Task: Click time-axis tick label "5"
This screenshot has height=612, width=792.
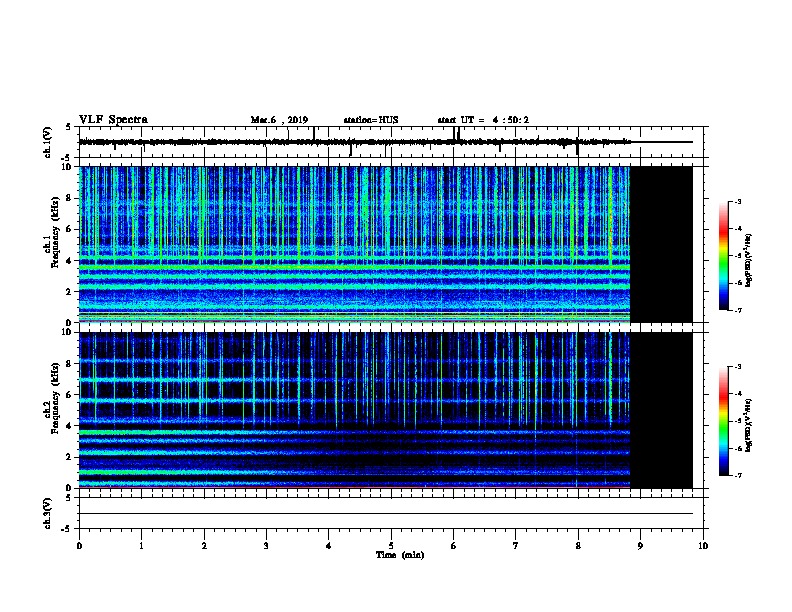Action: point(391,546)
